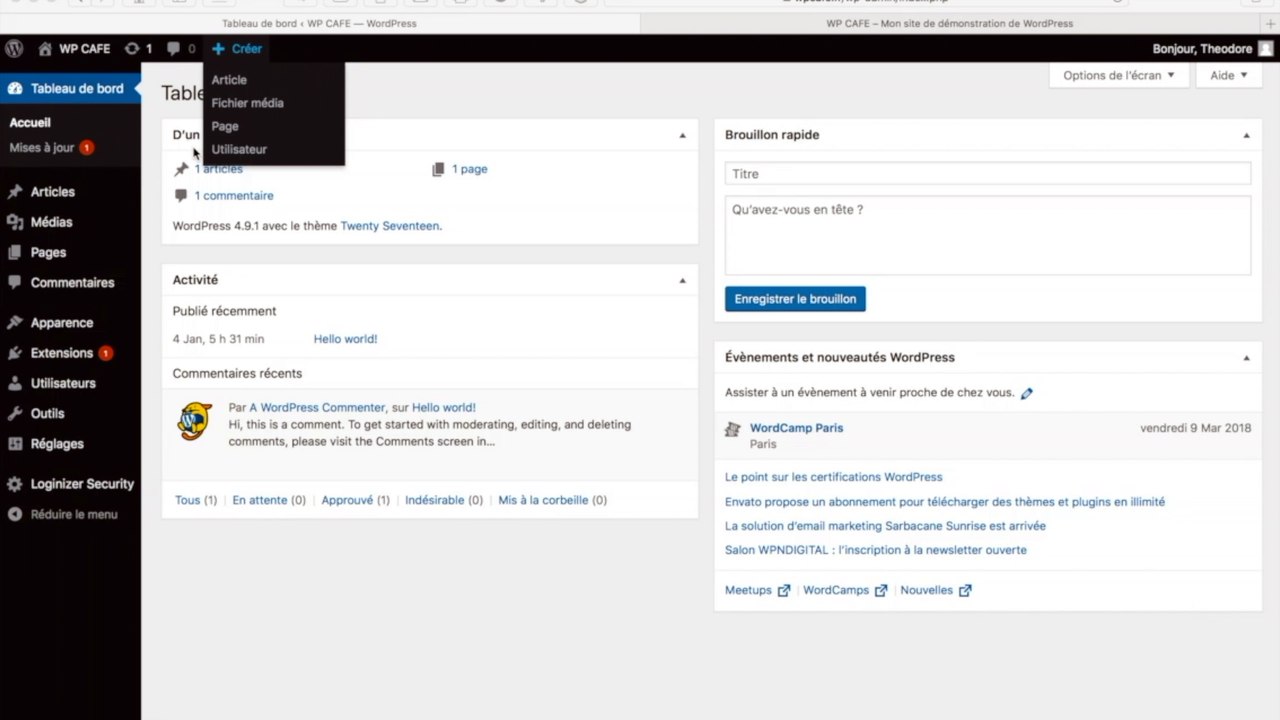Click the WordCamps external link icon
The width and height of the screenshot is (1280, 720).
pyautogui.click(x=881, y=590)
